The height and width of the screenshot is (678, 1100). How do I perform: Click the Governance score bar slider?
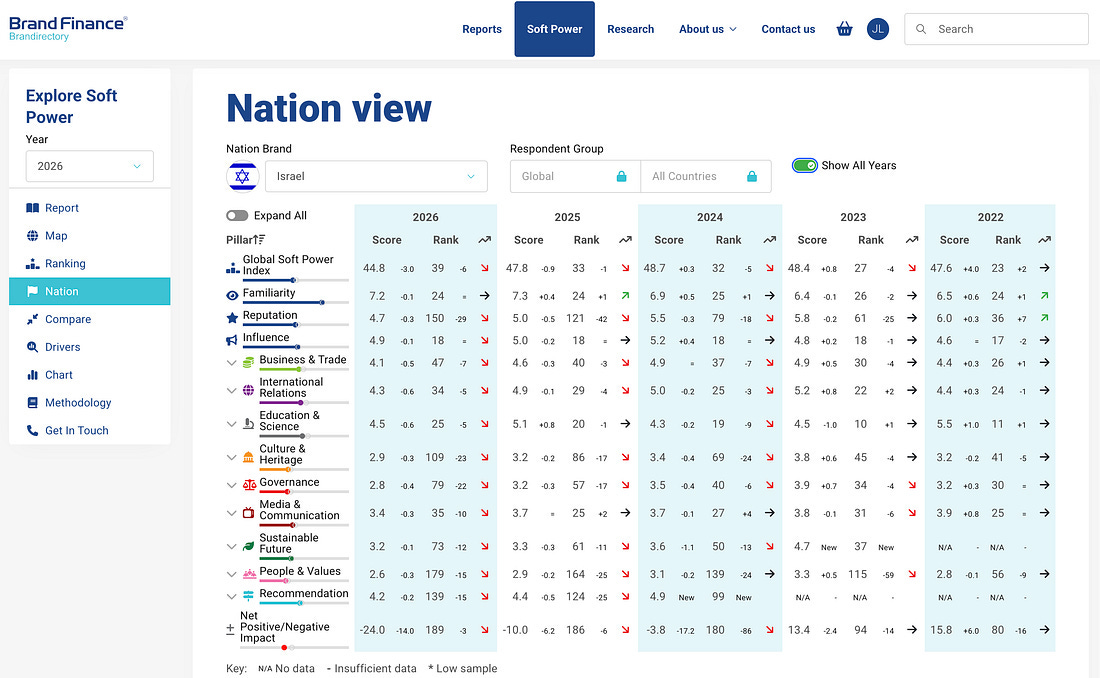pos(304,491)
